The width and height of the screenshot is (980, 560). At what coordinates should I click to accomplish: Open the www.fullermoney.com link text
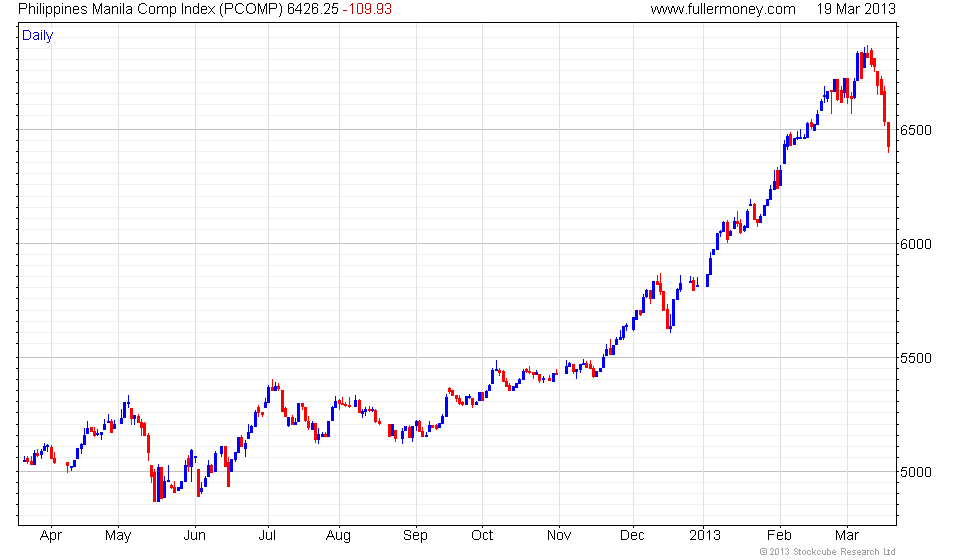point(723,9)
